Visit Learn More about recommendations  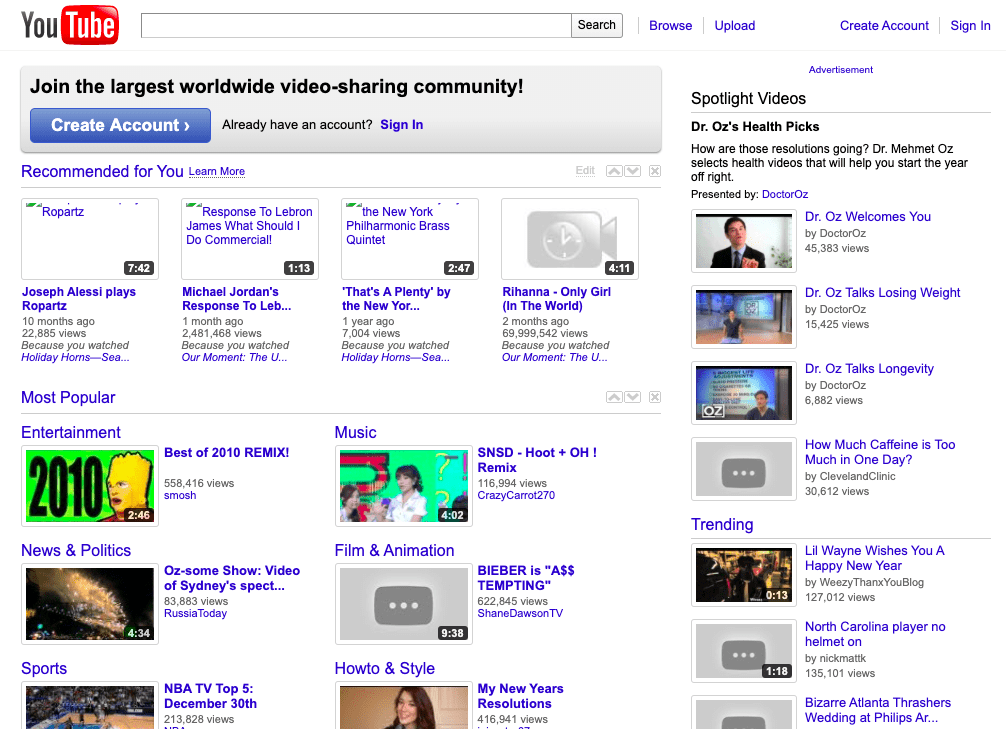tap(216, 172)
